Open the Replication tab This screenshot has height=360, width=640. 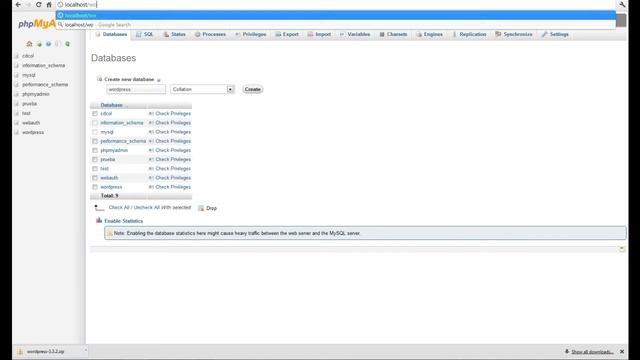click(469, 34)
